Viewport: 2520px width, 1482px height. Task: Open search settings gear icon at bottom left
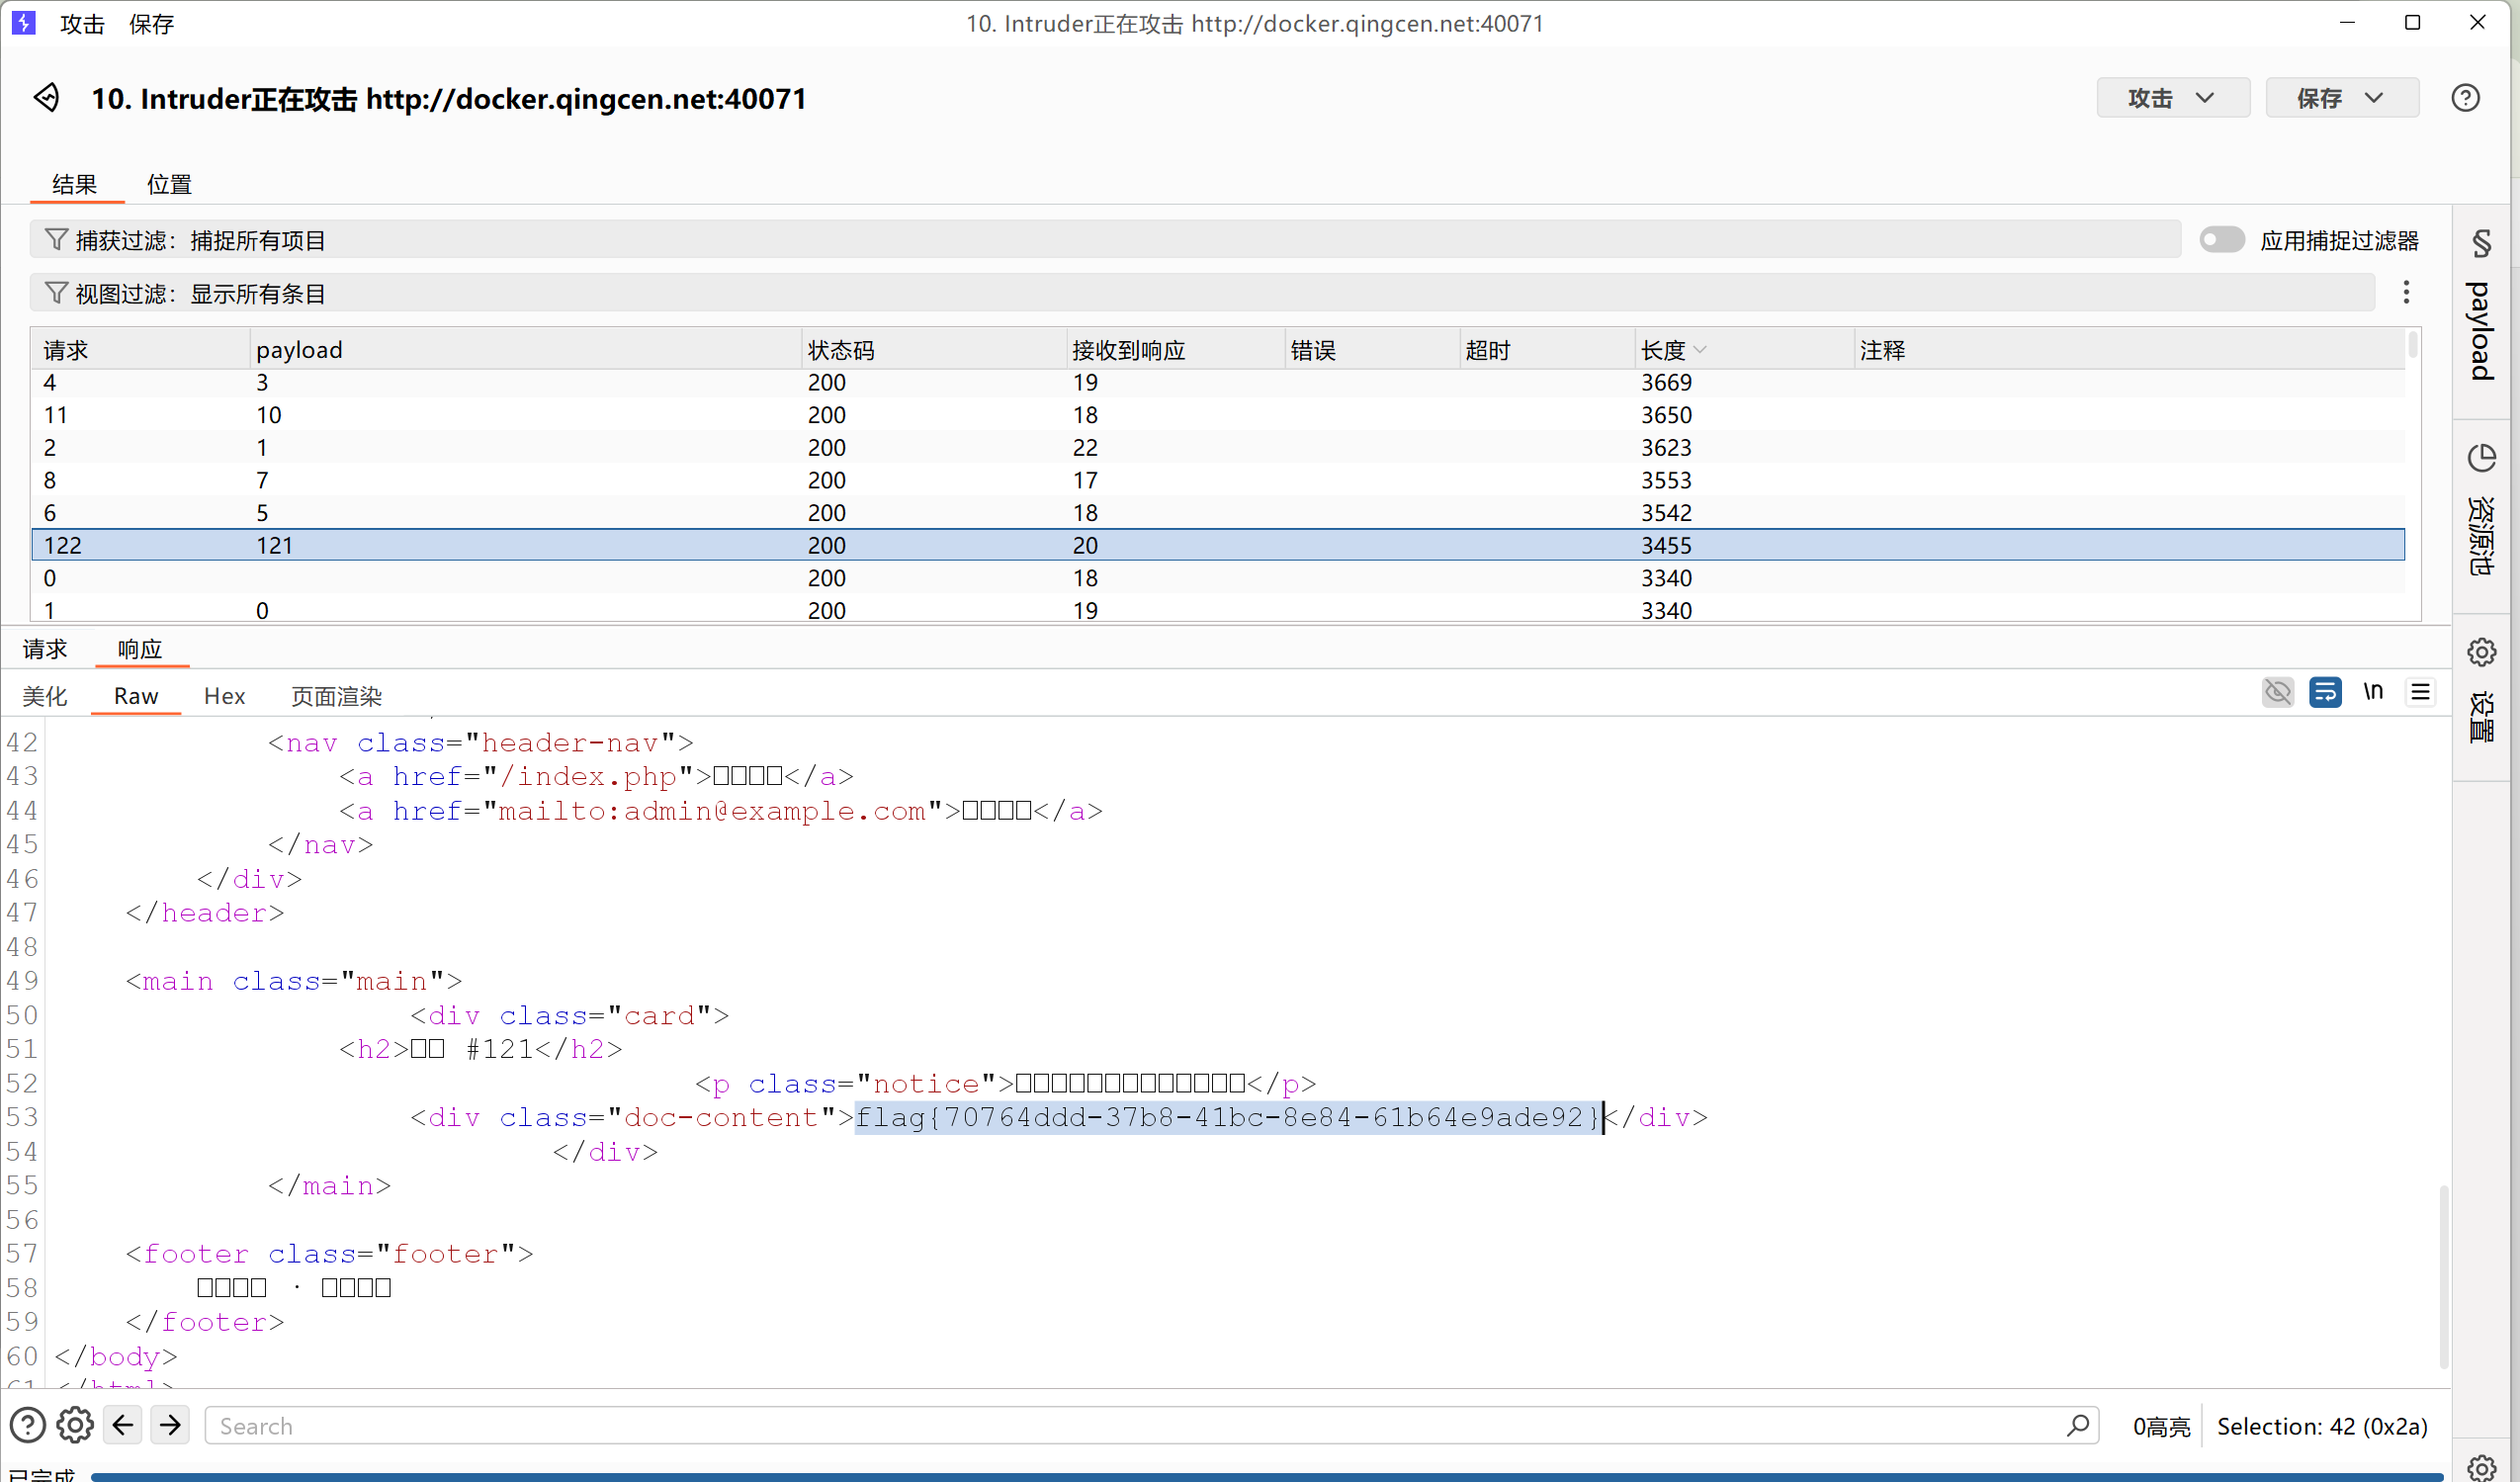[75, 1425]
